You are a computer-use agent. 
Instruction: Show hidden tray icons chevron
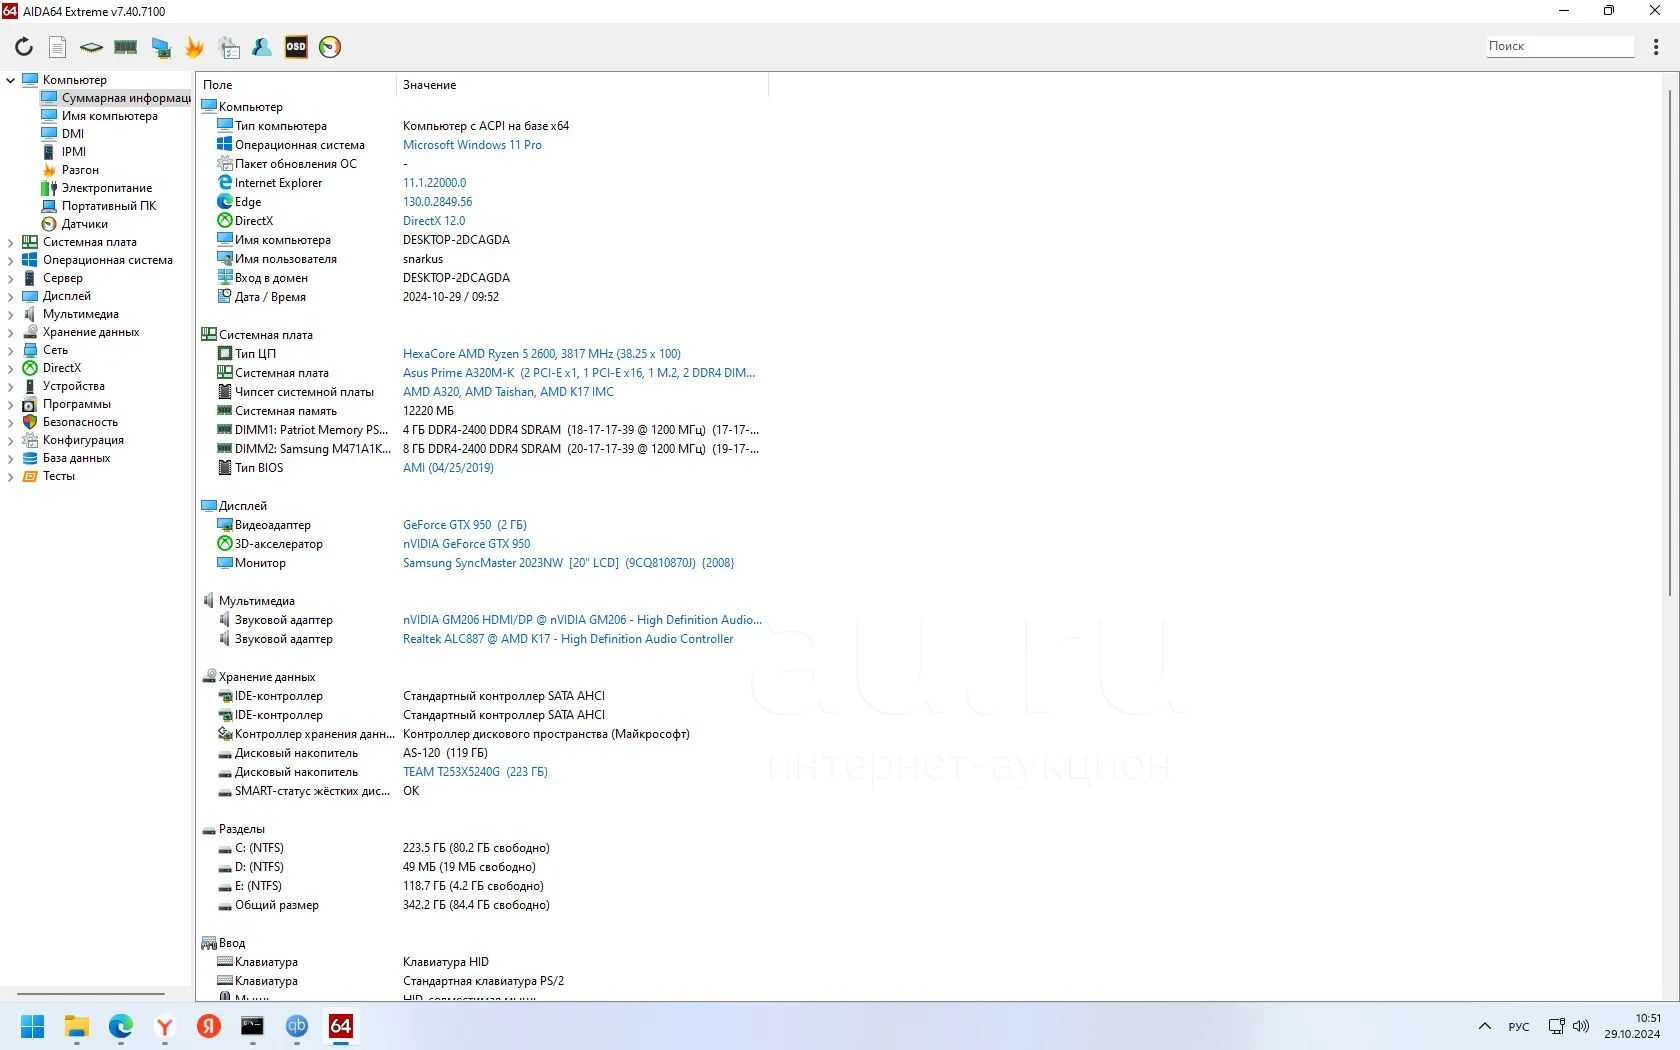tap(1485, 1026)
